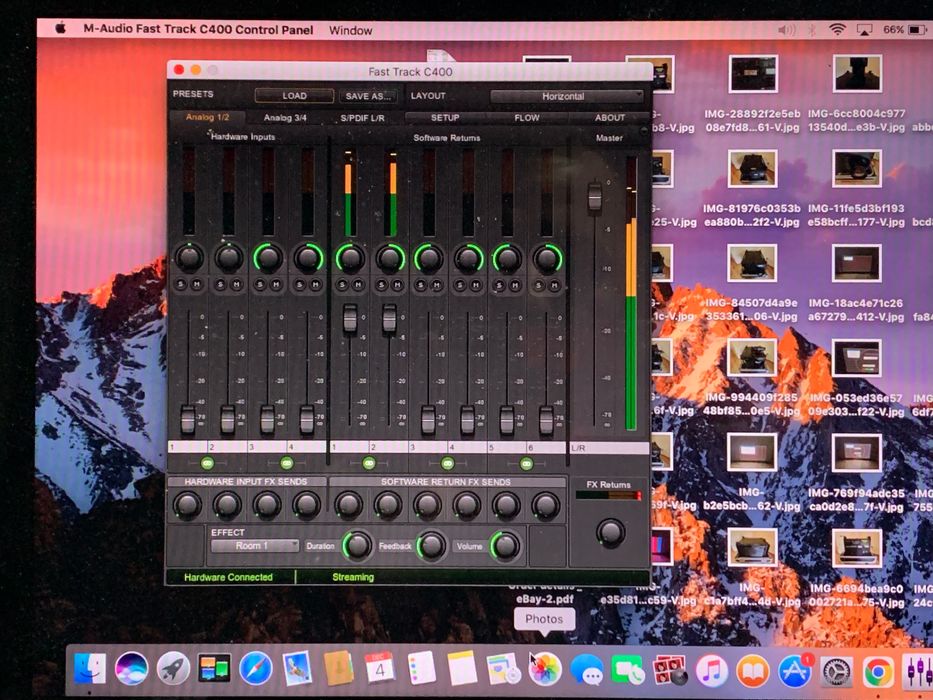The height and width of the screenshot is (700, 933).
Task: Open iTunes from the Dock
Action: [712, 671]
